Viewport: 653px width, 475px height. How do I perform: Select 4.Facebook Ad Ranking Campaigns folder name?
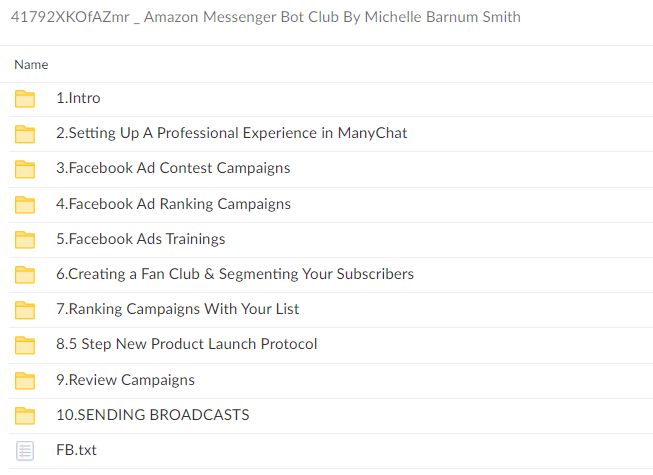(173, 204)
